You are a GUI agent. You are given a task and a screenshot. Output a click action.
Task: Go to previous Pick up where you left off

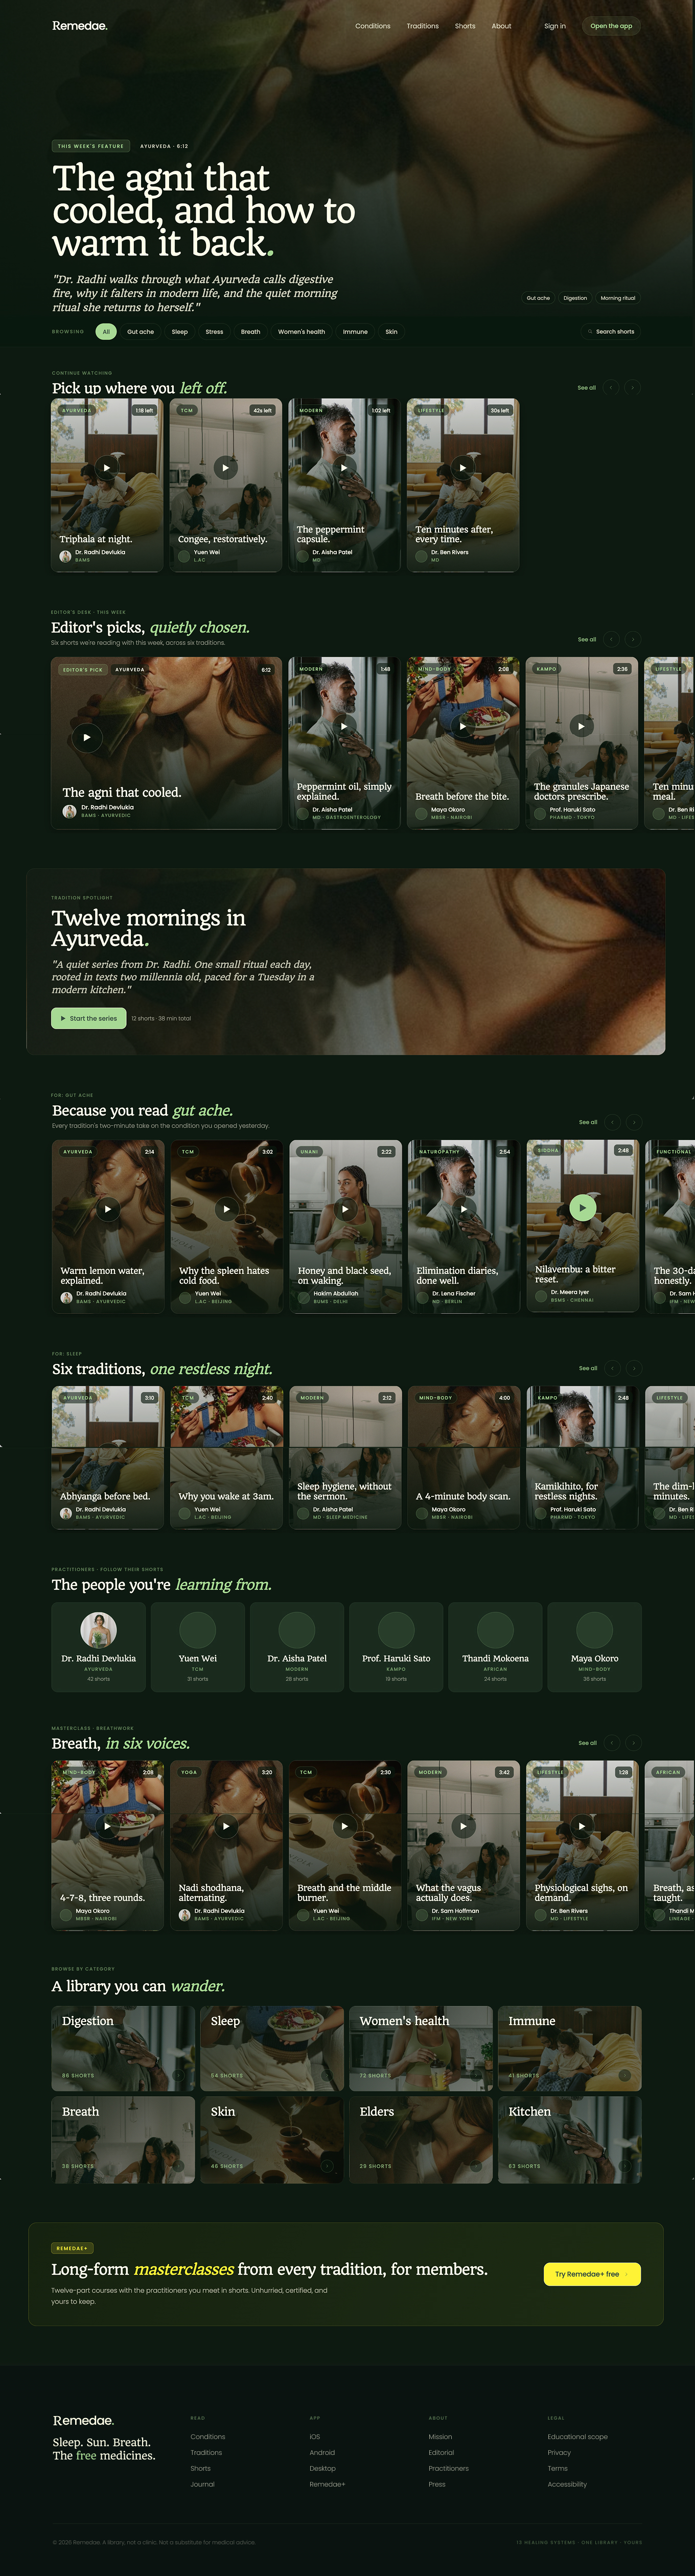(611, 387)
